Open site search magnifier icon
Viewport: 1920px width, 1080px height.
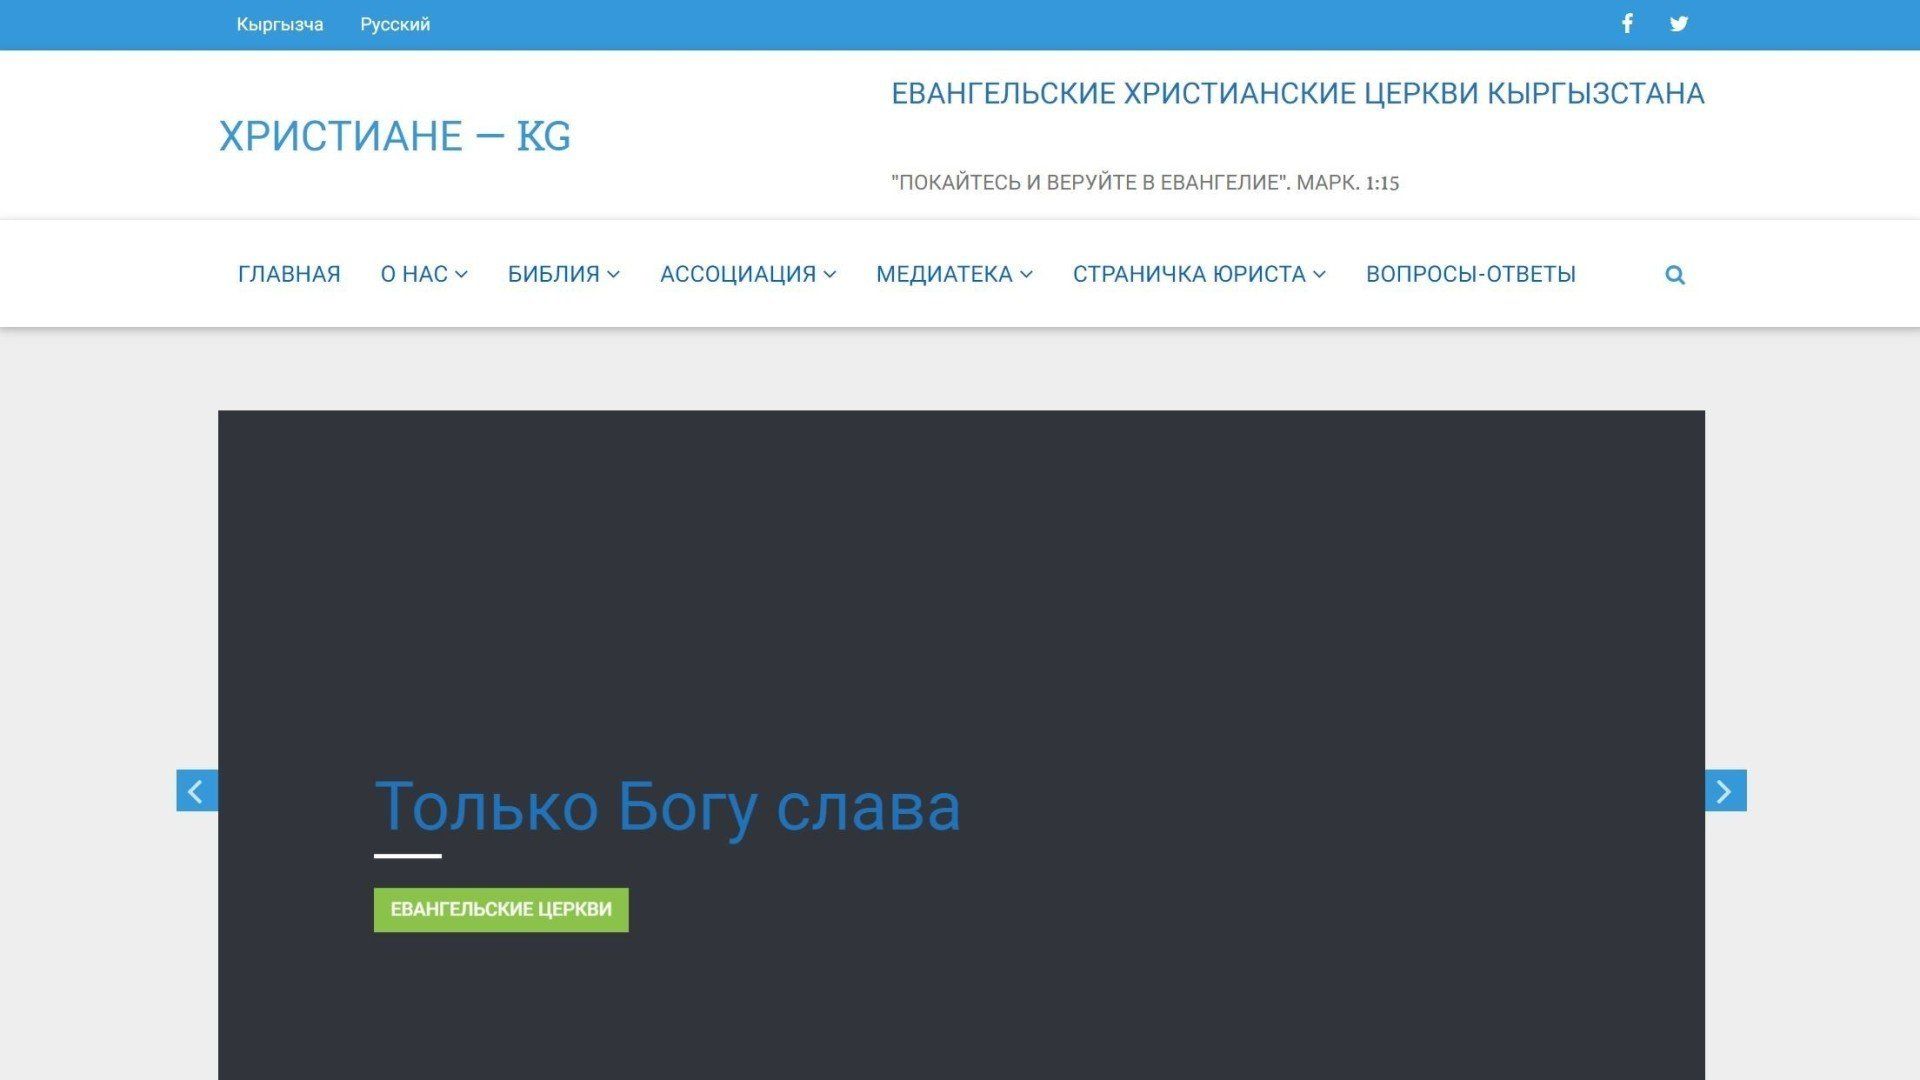coord(1675,275)
